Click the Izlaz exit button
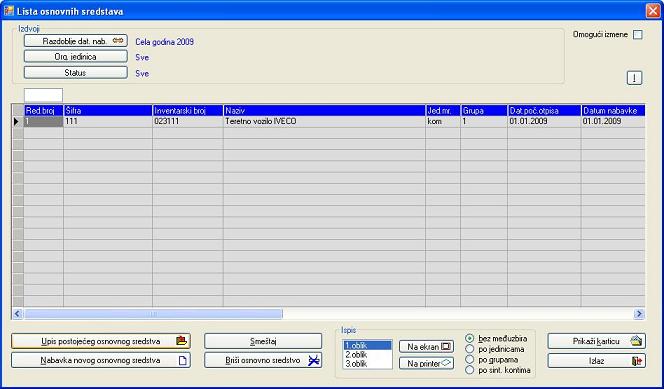664x389 pixels. pyautogui.click(x=597, y=361)
